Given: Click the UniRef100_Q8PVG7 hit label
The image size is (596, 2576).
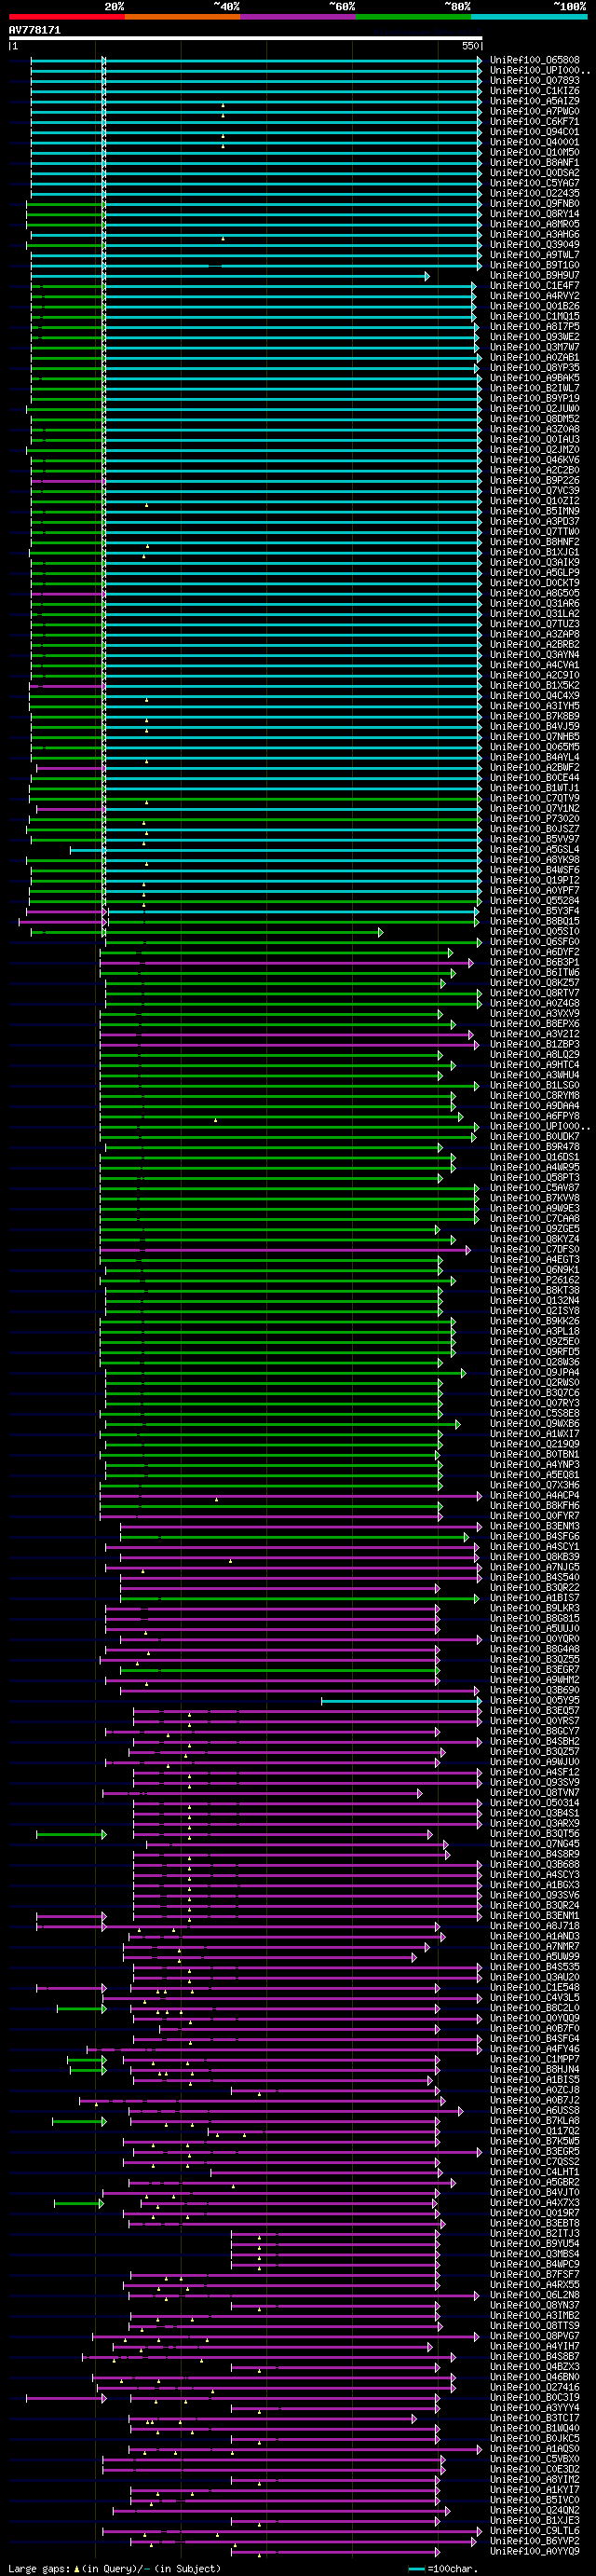Looking at the screenshot, I should 534,2336.
